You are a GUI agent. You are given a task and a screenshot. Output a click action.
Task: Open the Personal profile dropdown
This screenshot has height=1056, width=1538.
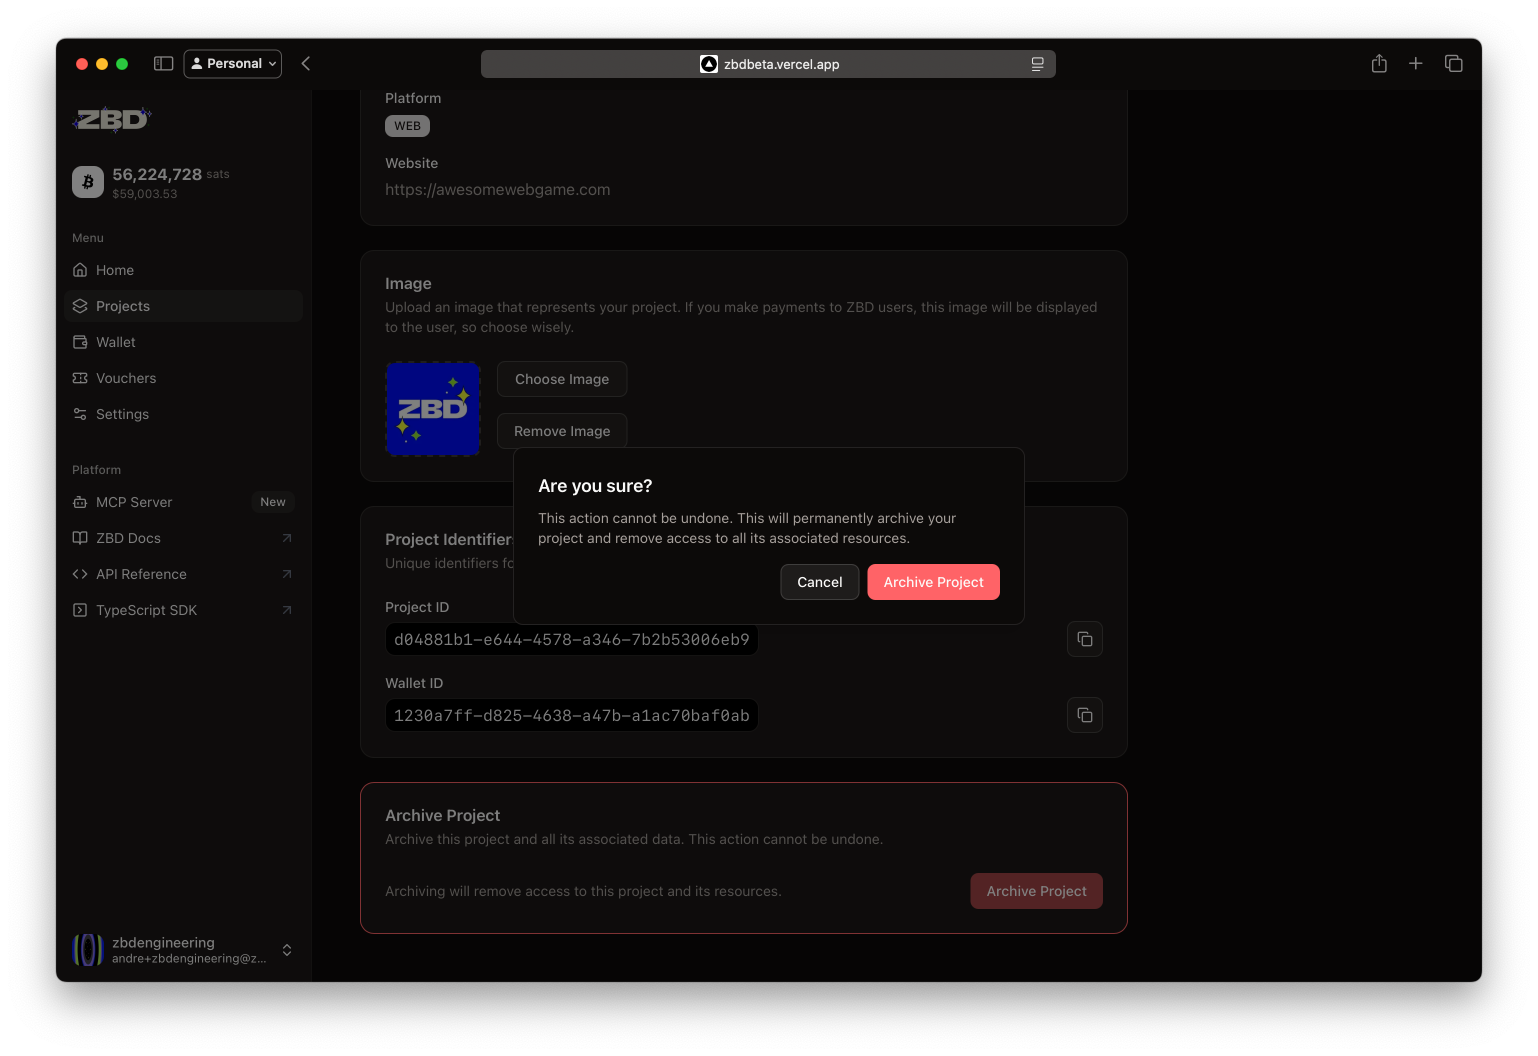(232, 63)
